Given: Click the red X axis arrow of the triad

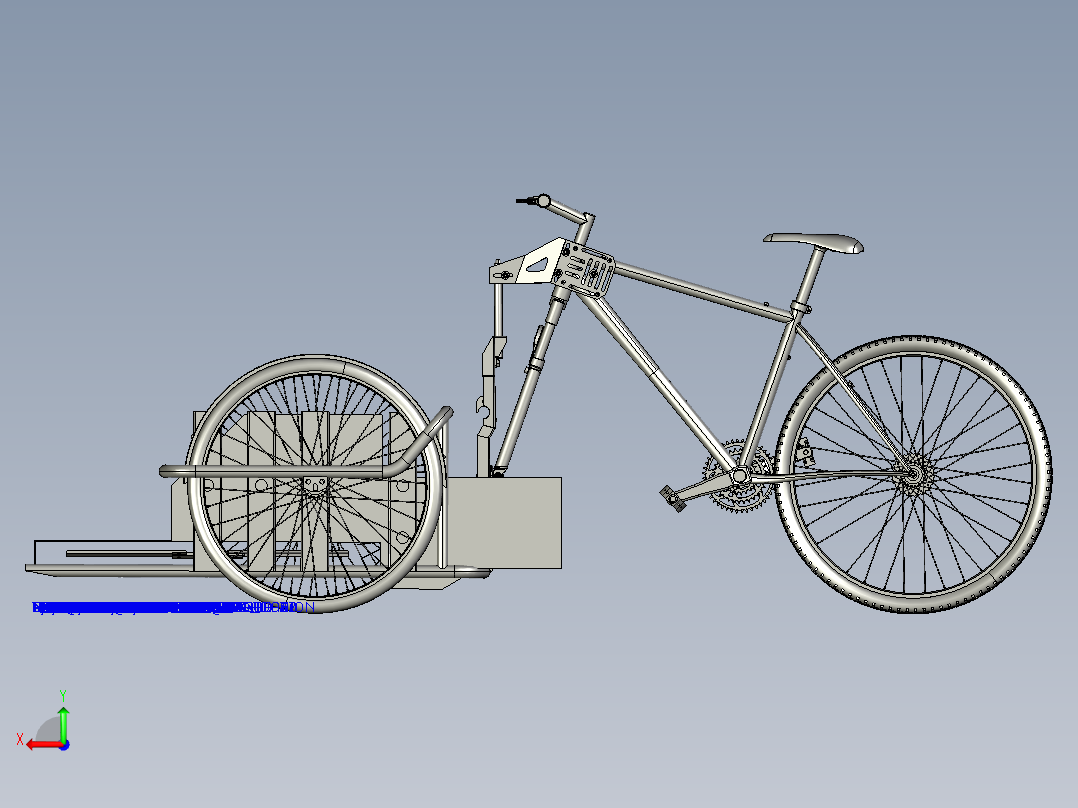Looking at the screenshot, I should click(43, 745).
